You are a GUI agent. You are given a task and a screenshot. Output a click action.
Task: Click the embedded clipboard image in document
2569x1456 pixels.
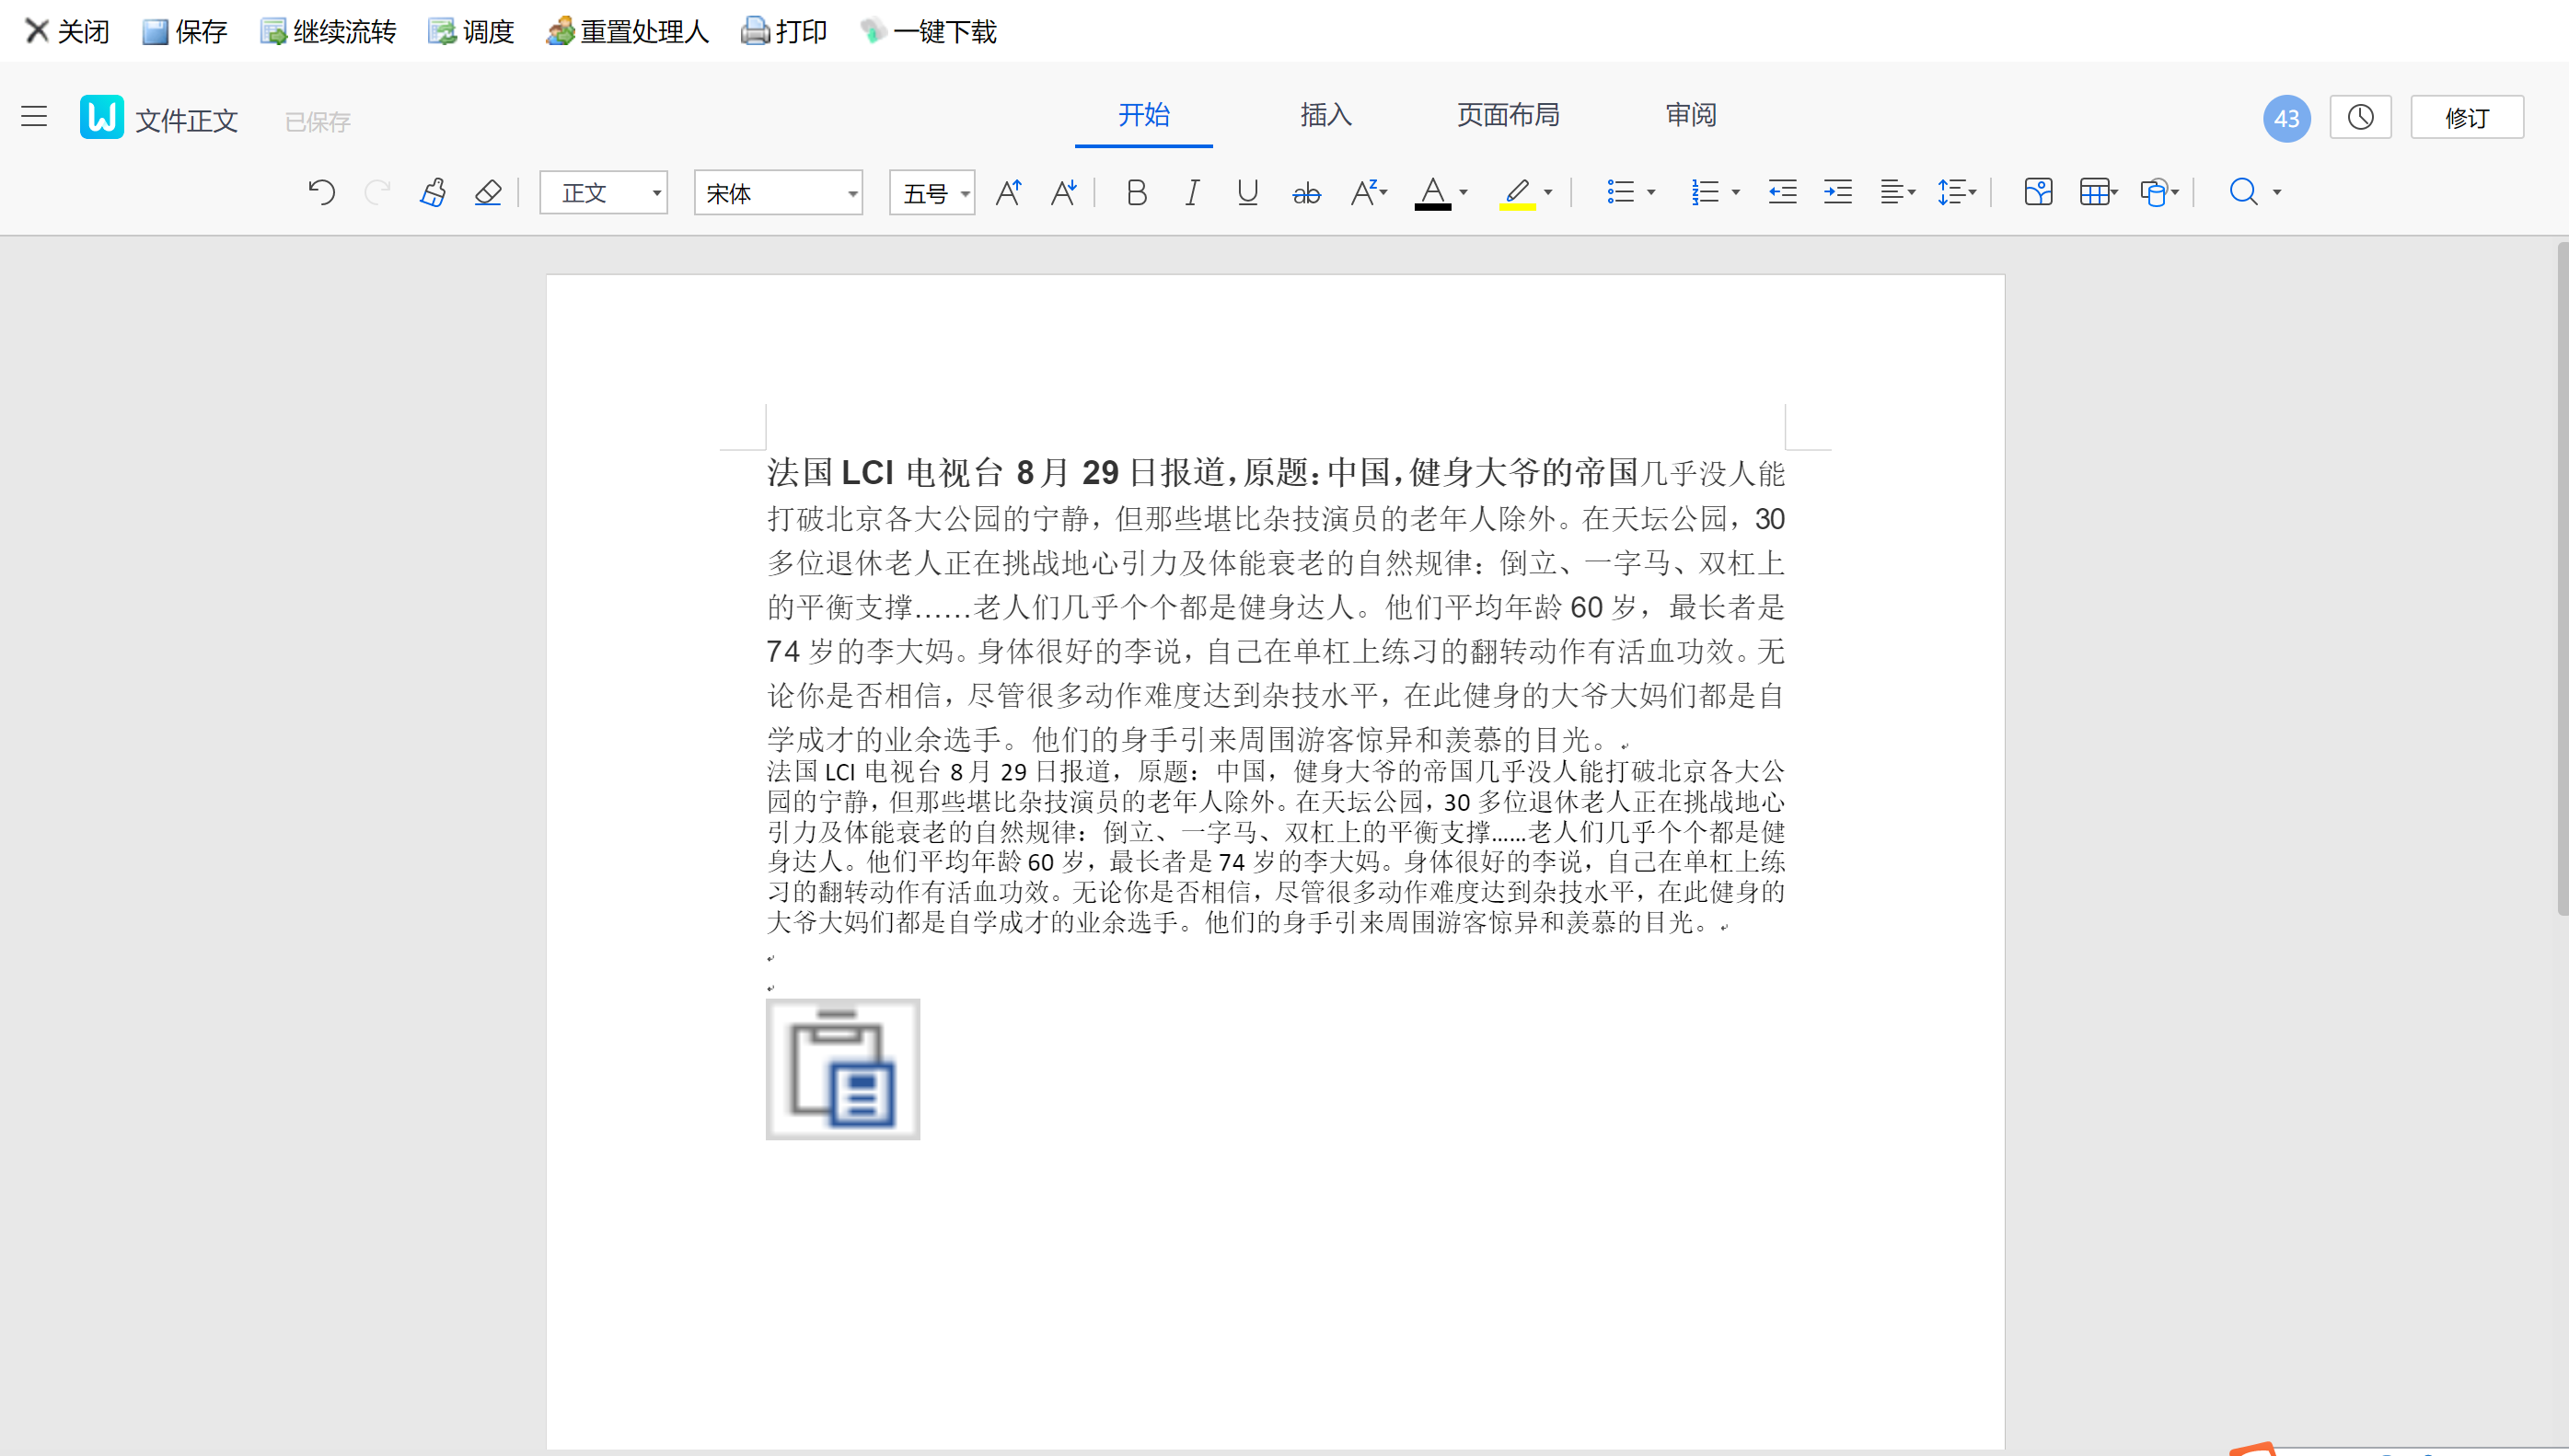click(842, 1069)
